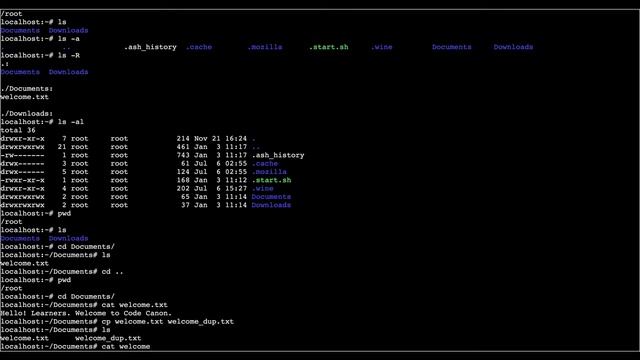Select Downloads in the ls -al listing
This screenshot has height=360, width=640.
click(x=271, y=205)
